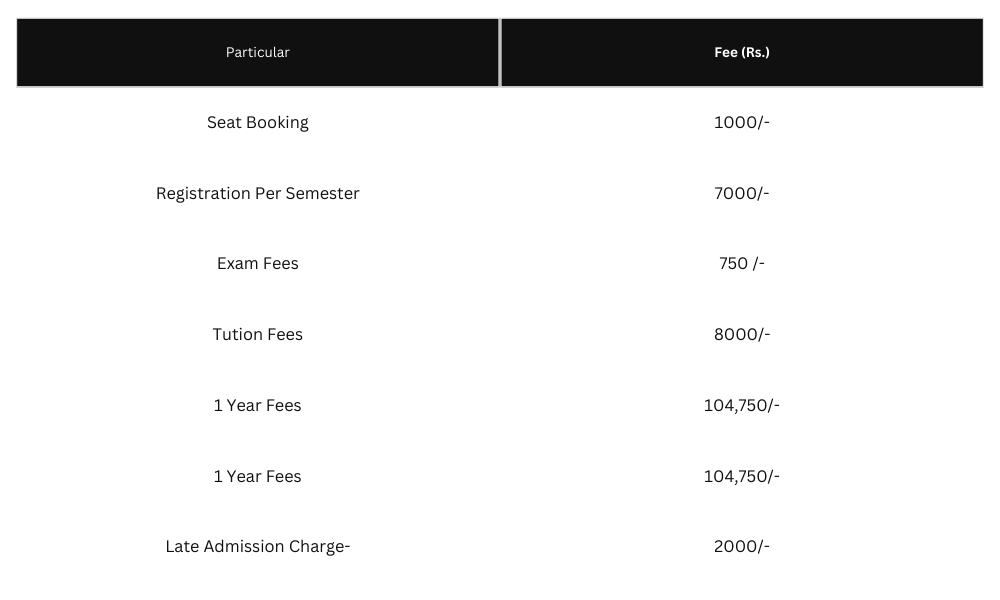Select the first 104,750/- fee value
The image size is (1000, 600).
(x=742, y=406)
